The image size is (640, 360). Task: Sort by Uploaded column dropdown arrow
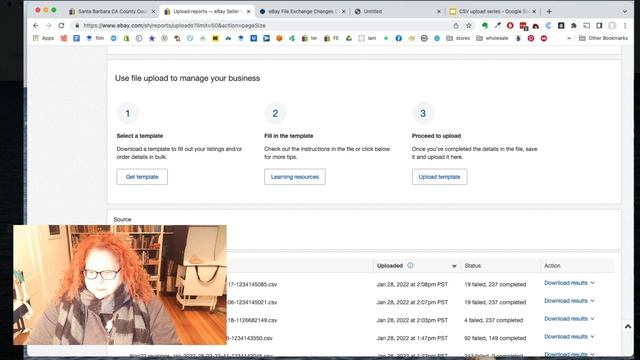pyautogui.click(x=454, y=266)
